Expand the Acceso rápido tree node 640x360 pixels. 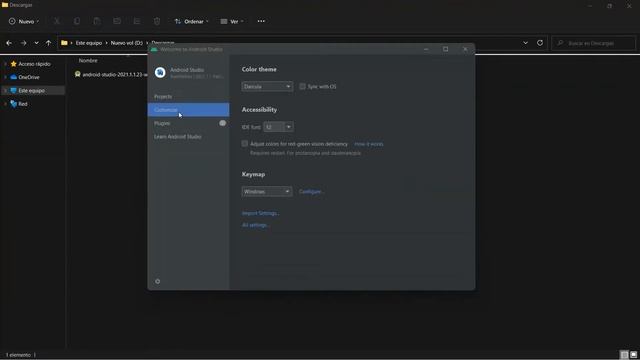coord(5,64)
